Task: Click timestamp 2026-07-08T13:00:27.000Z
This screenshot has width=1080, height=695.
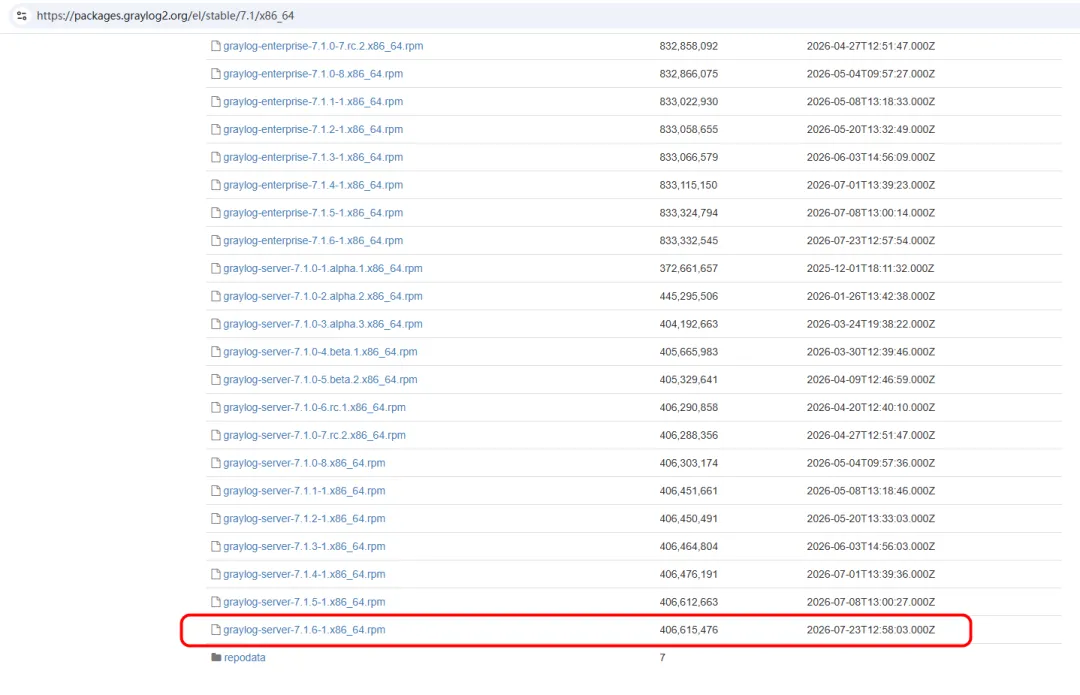Action: pos(871,602)
